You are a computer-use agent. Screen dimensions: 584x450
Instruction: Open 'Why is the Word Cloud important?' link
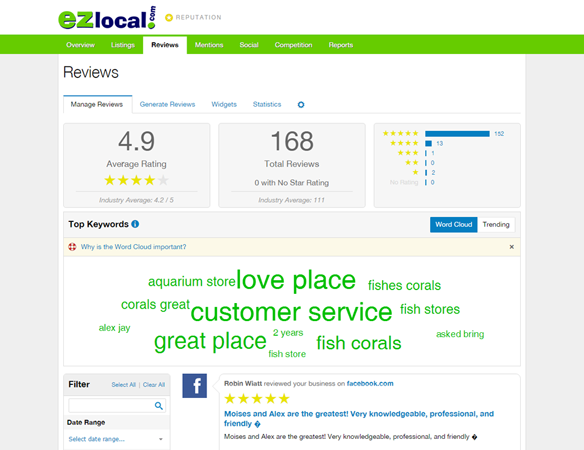click(x=133, y=247)
